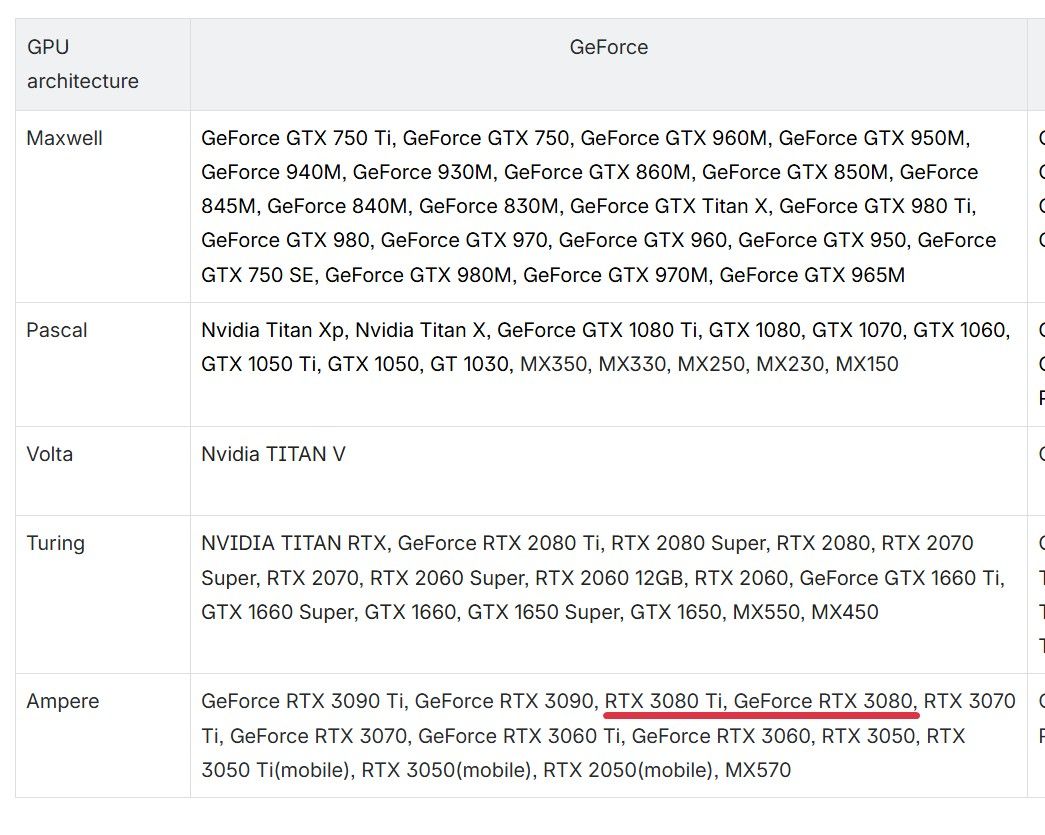Click "GeForce GTX 965M" in Maxwell row
The width and height of the screenshot is (1045, 835).
pyautogui.click(x=812, y=274)
